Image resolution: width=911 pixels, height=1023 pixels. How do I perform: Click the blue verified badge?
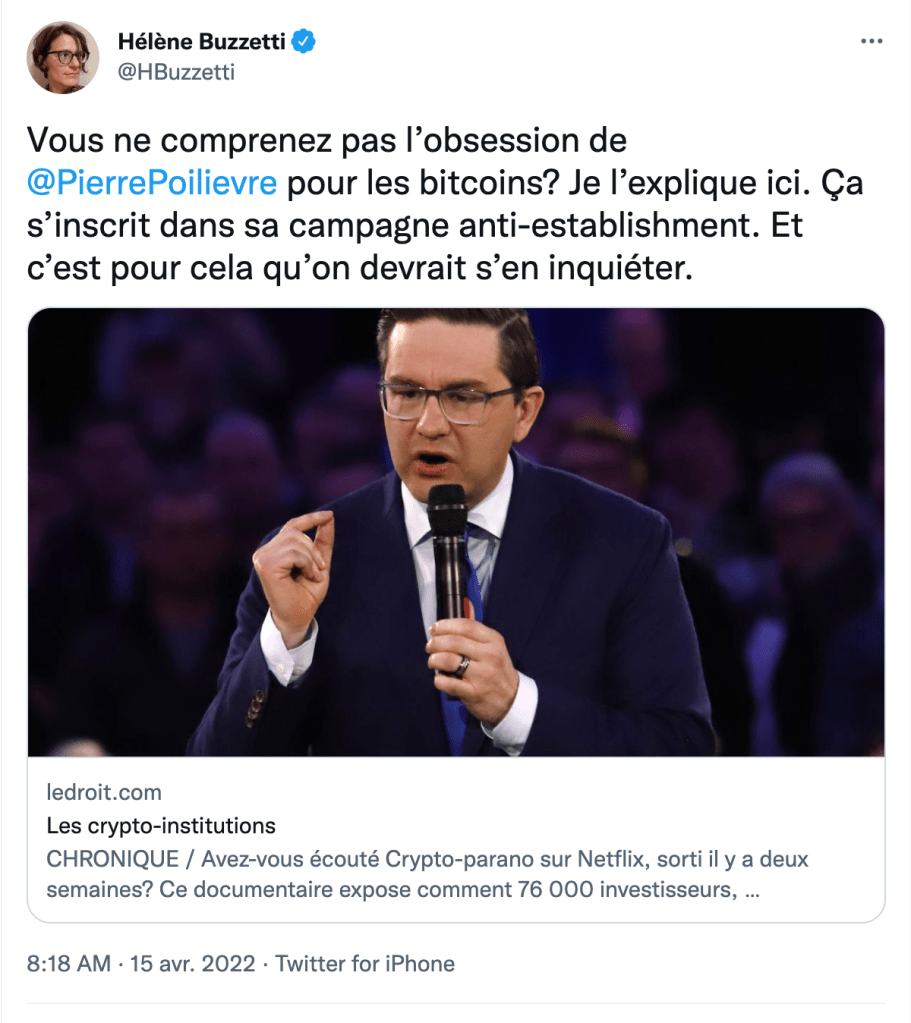coord(304,42)
